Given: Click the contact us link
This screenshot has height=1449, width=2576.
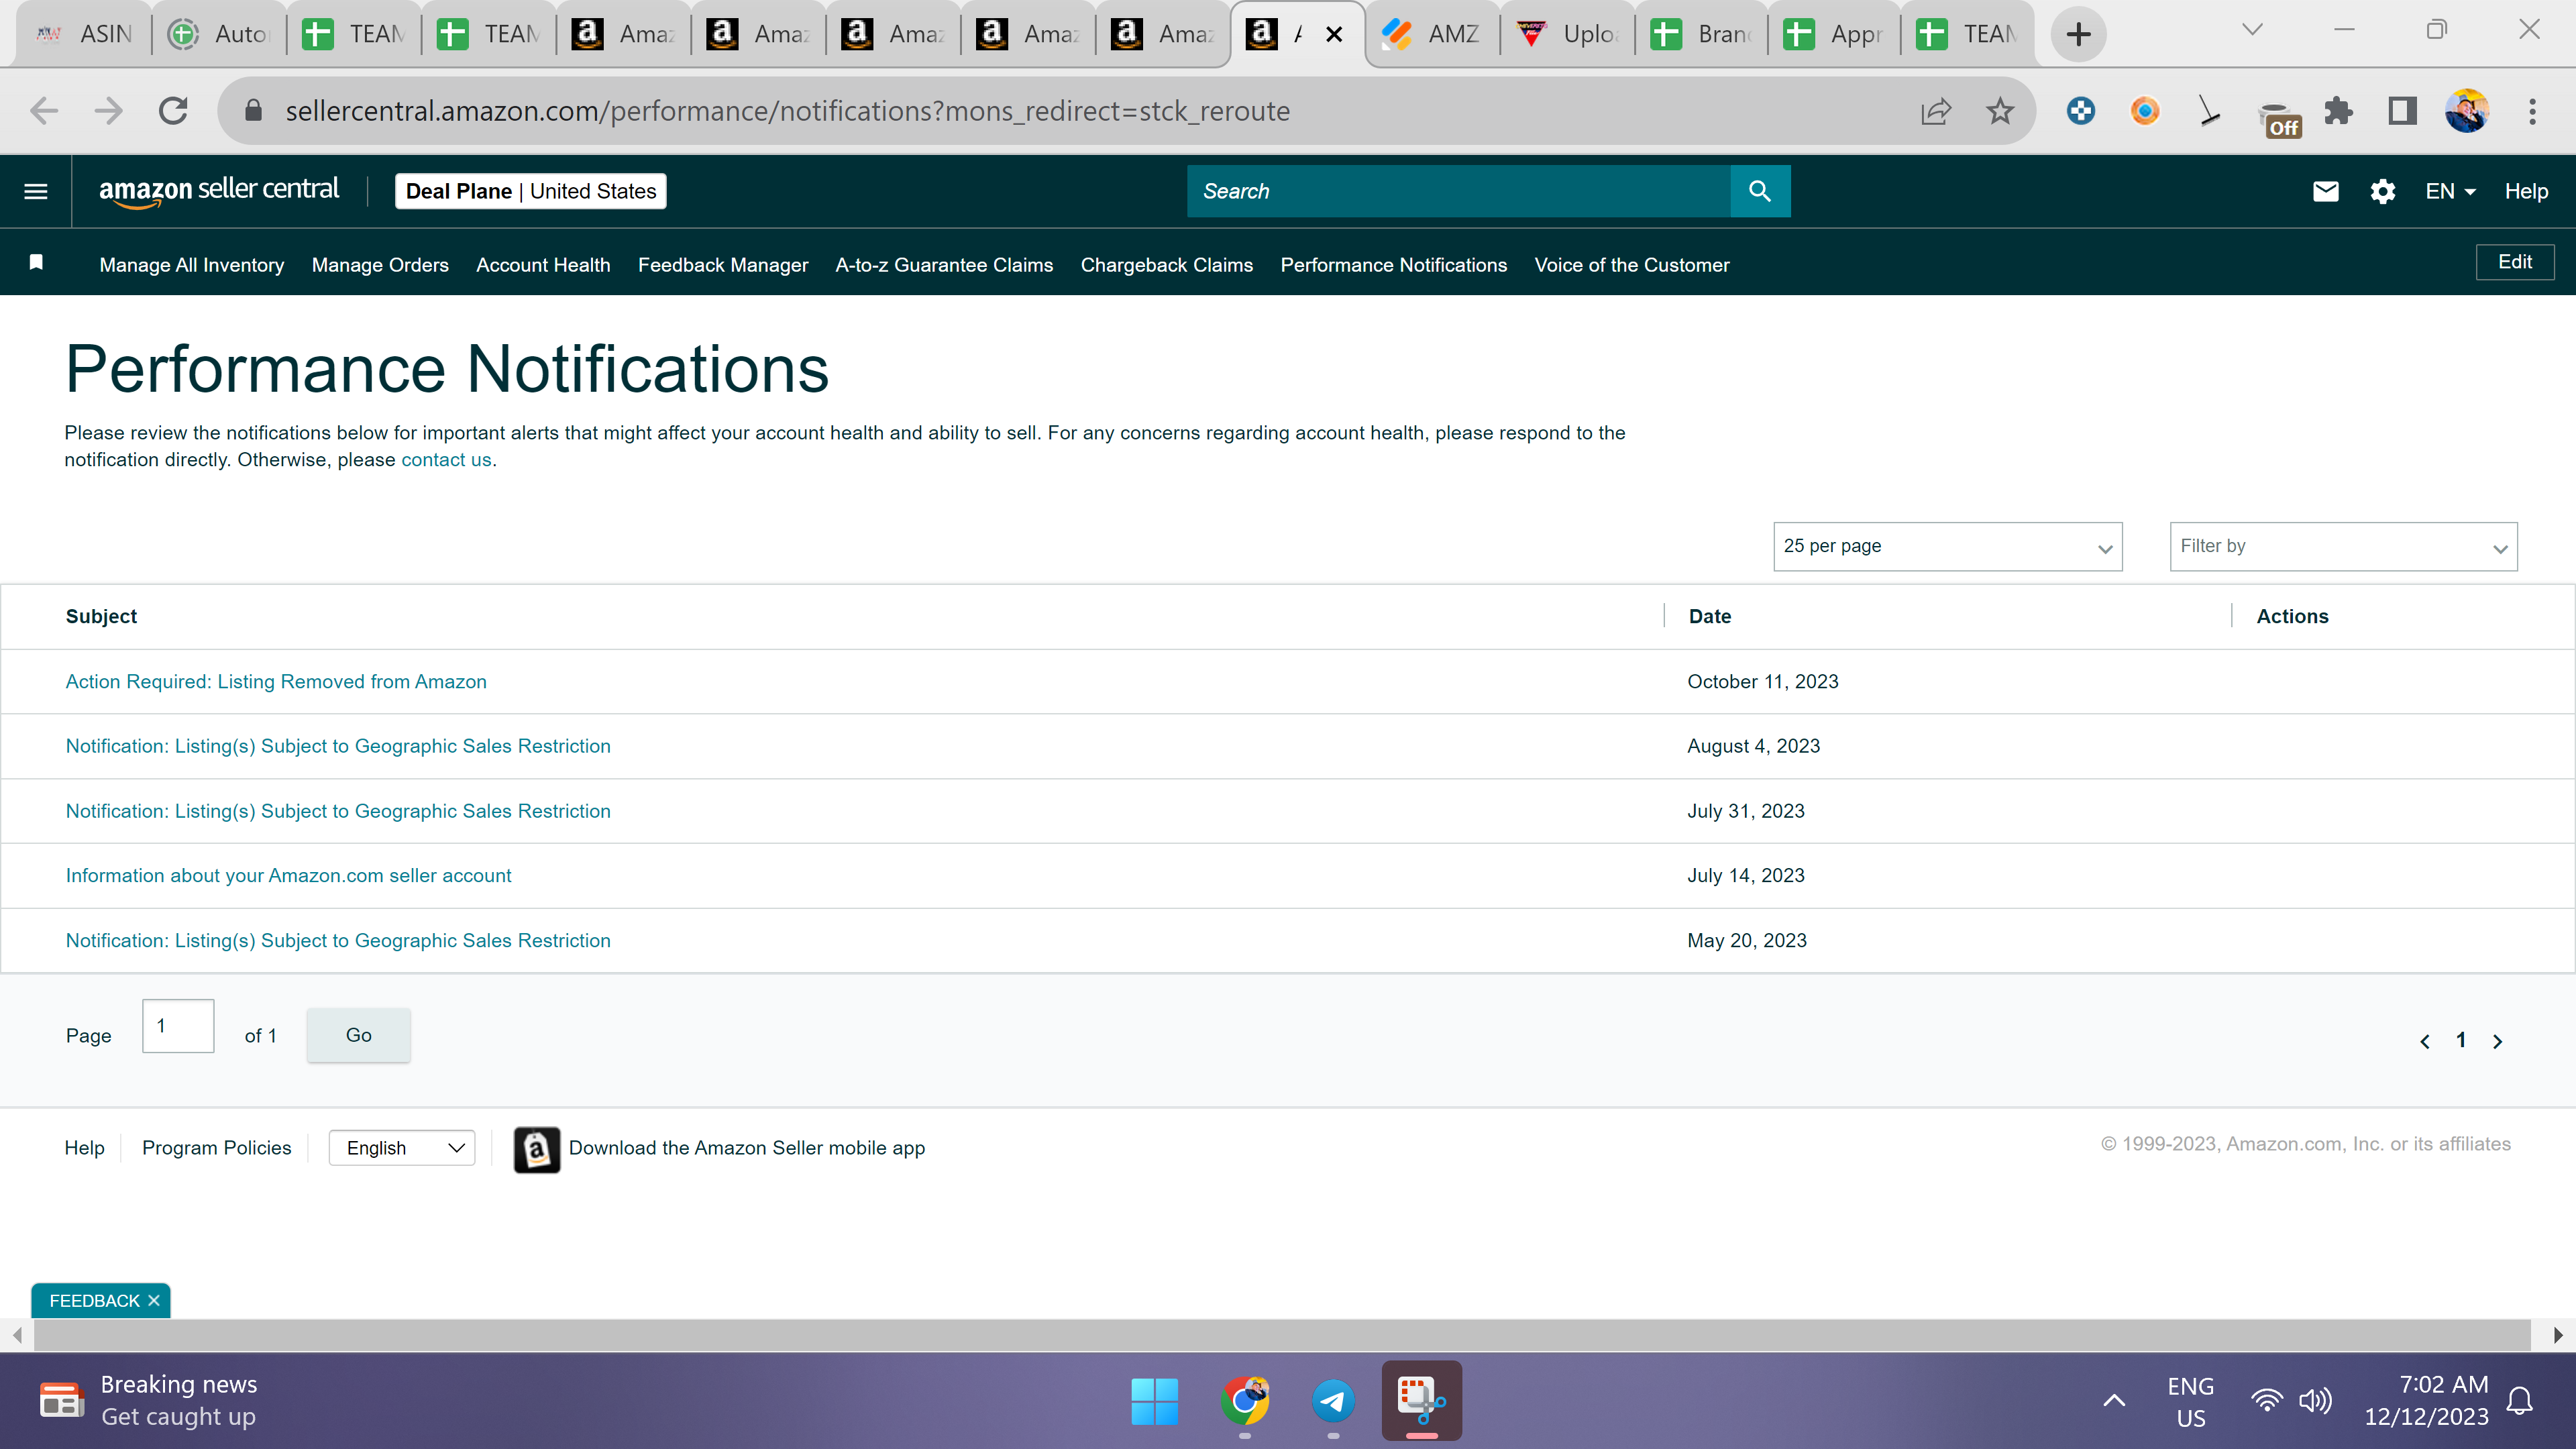Looking at the screenshot, I should (446, 460).
